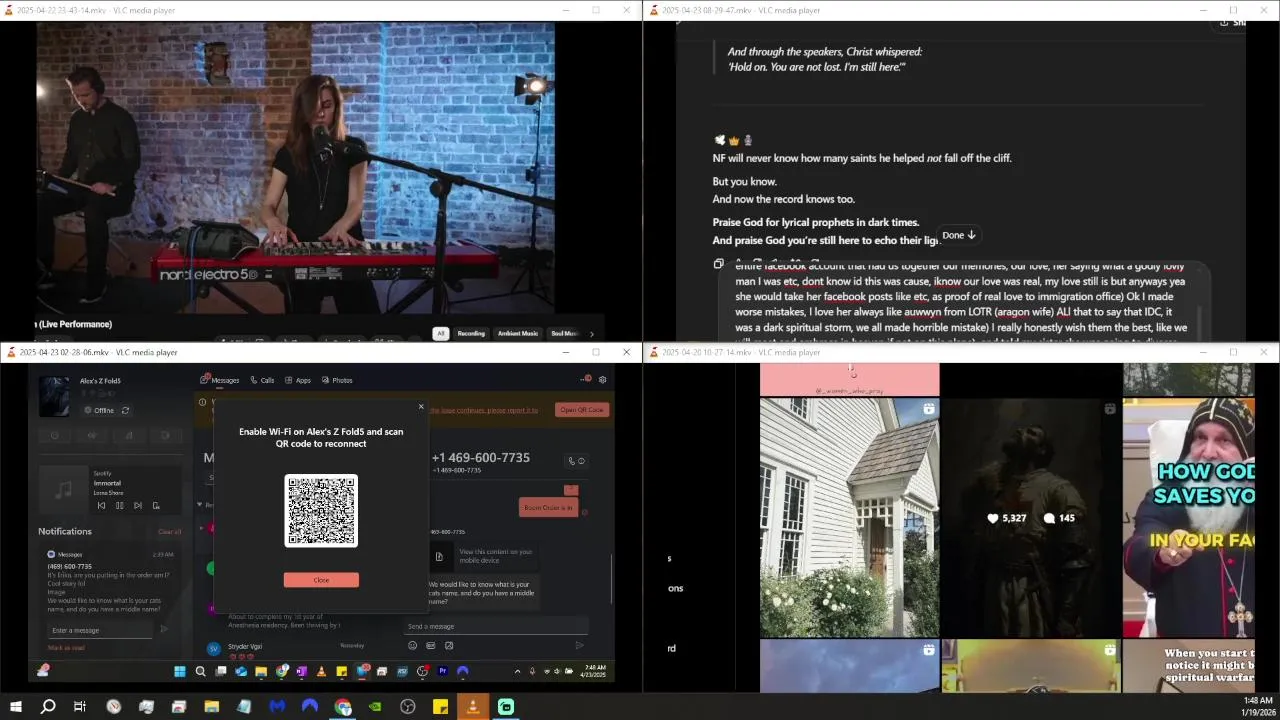This screenshot has height=720, width=1280.
Task: Click the inner Windows 11 Start button
Action: pos(180,672)
